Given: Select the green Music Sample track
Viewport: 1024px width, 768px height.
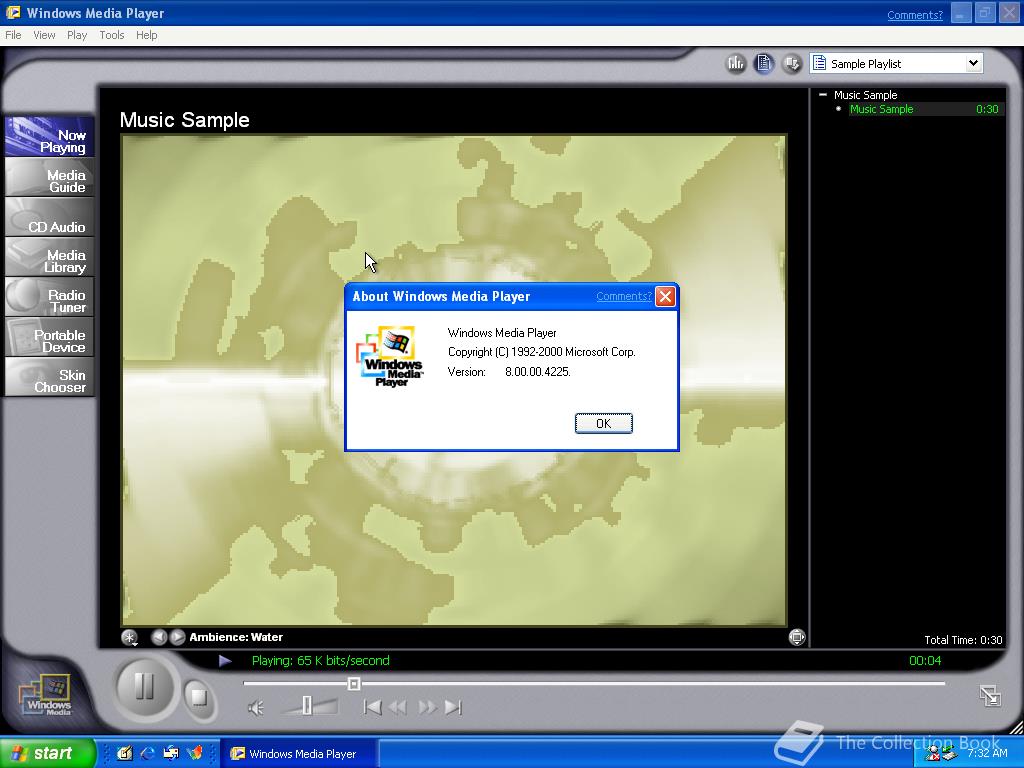Looking at the screenshot, I should click(881, 109).
